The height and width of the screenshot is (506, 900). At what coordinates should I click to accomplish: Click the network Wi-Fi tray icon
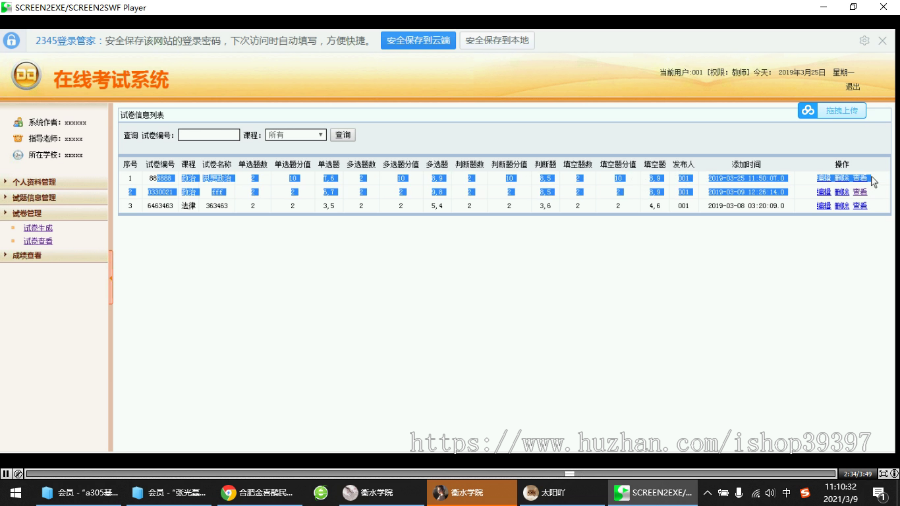point(755,493)
